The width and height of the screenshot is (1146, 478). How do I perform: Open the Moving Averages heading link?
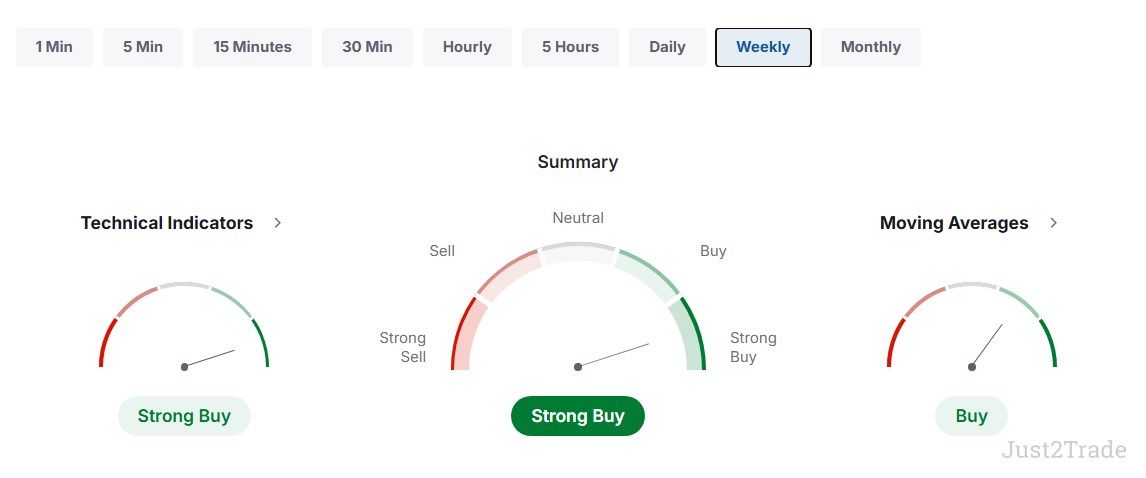(x=954, y=223)
